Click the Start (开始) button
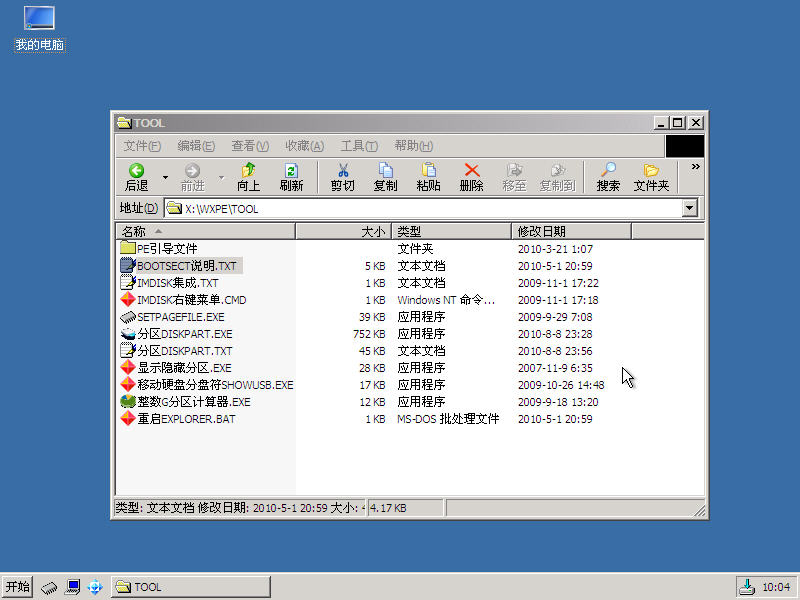This screenshot has width=800, height=600. [18, 587]
